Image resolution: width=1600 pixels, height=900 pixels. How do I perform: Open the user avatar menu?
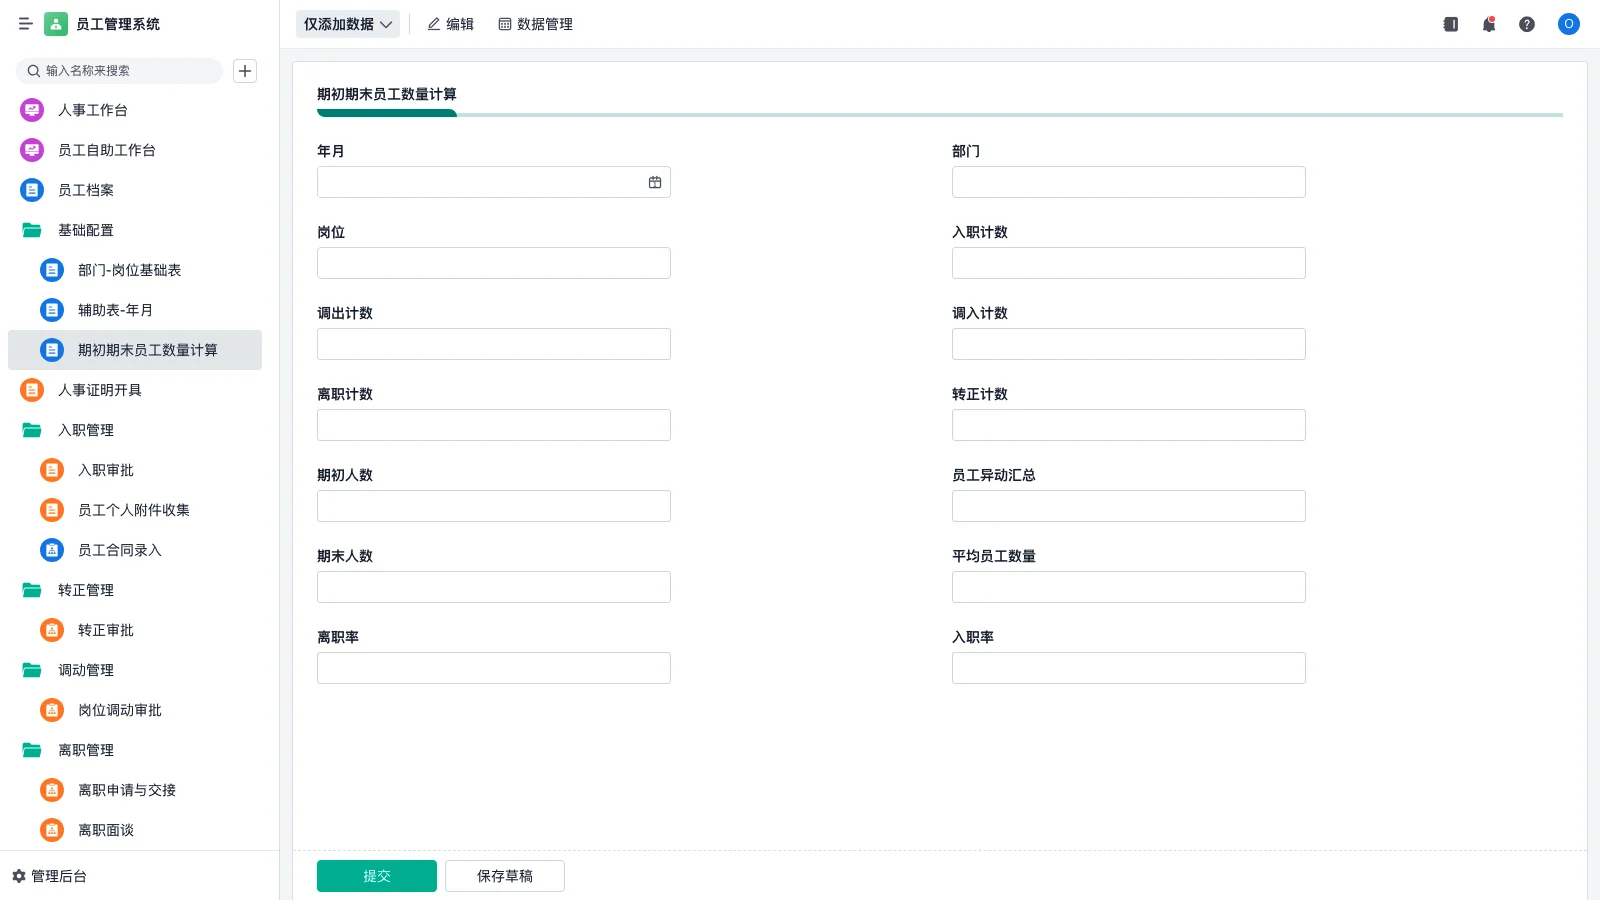coord(1569,24)
